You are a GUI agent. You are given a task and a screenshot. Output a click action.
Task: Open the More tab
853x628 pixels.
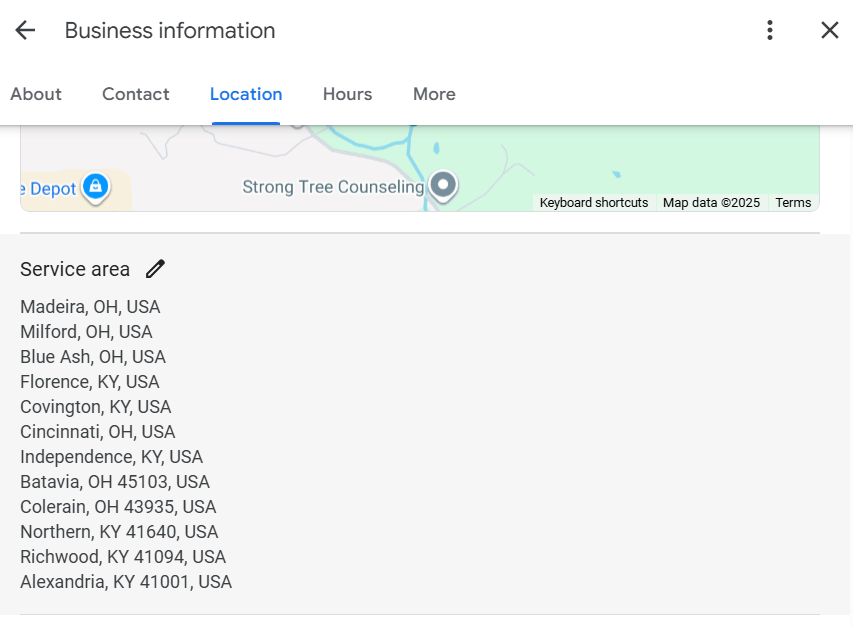coord(433,94)
